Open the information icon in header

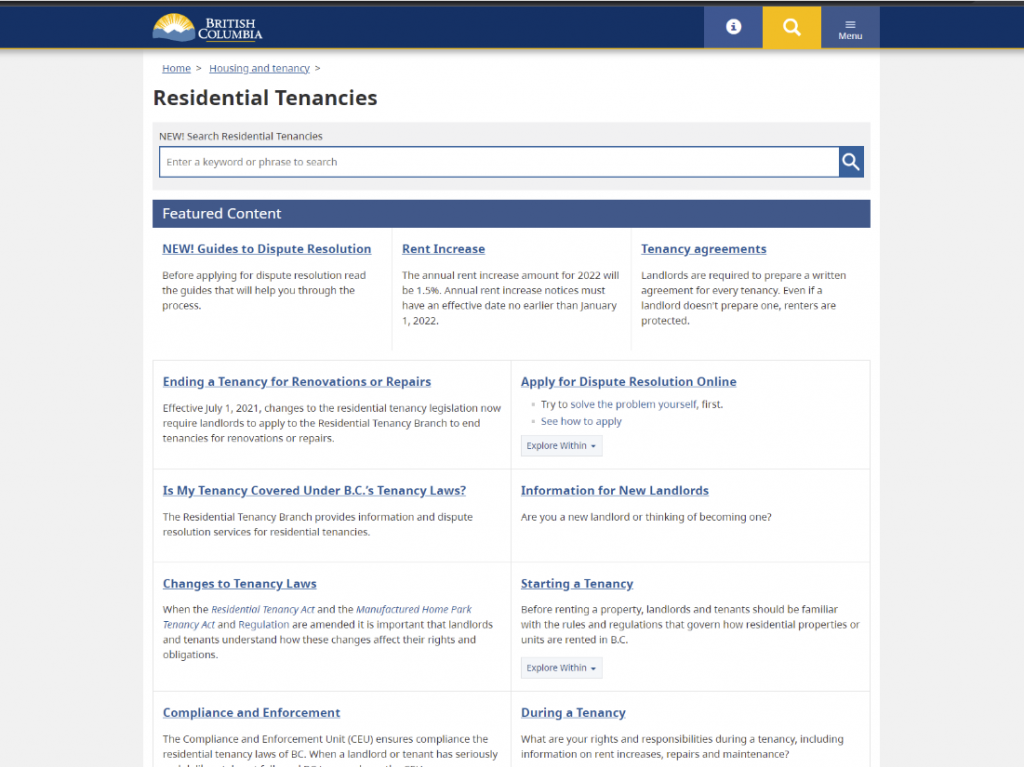[733, 27]
